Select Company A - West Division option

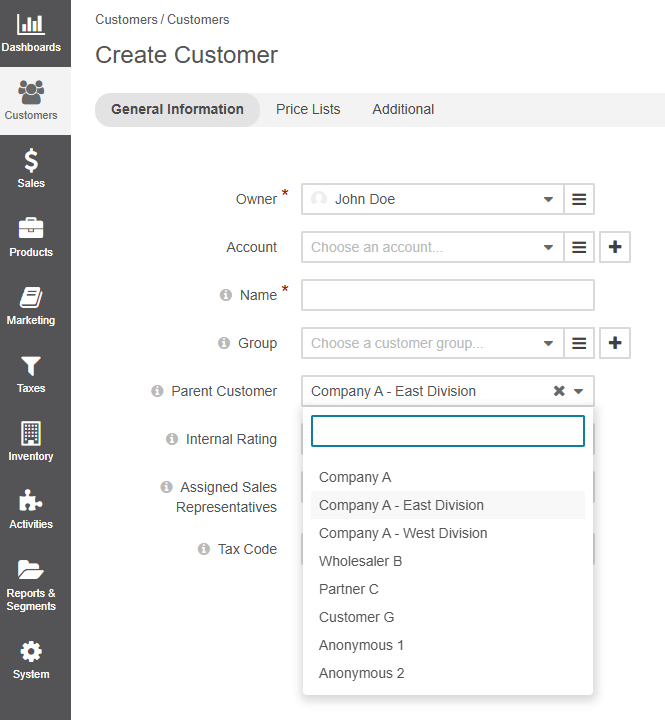pos(403,533)
